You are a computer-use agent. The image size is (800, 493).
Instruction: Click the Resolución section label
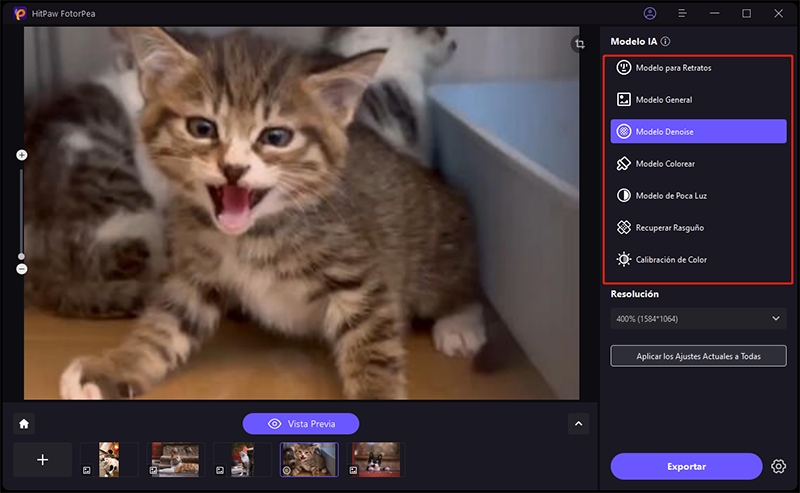(634, 294)
